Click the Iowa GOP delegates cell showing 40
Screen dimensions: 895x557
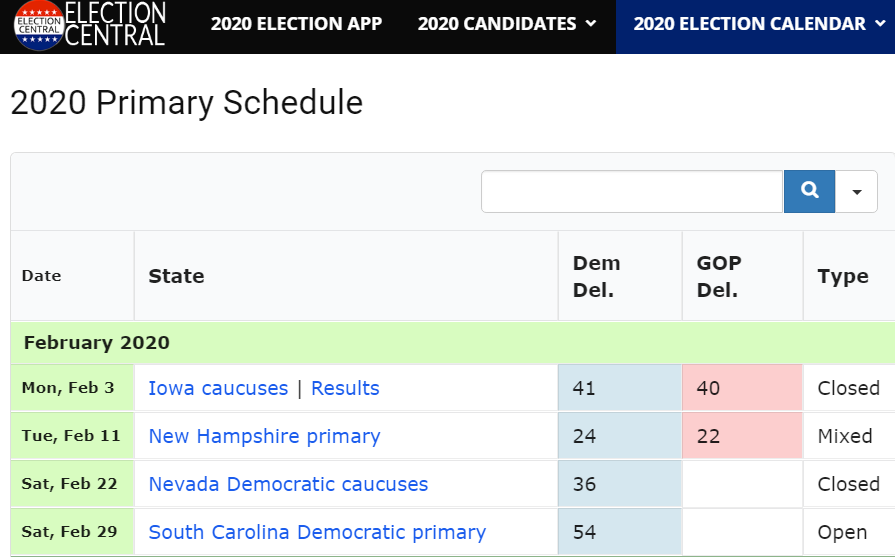point(741,388)
